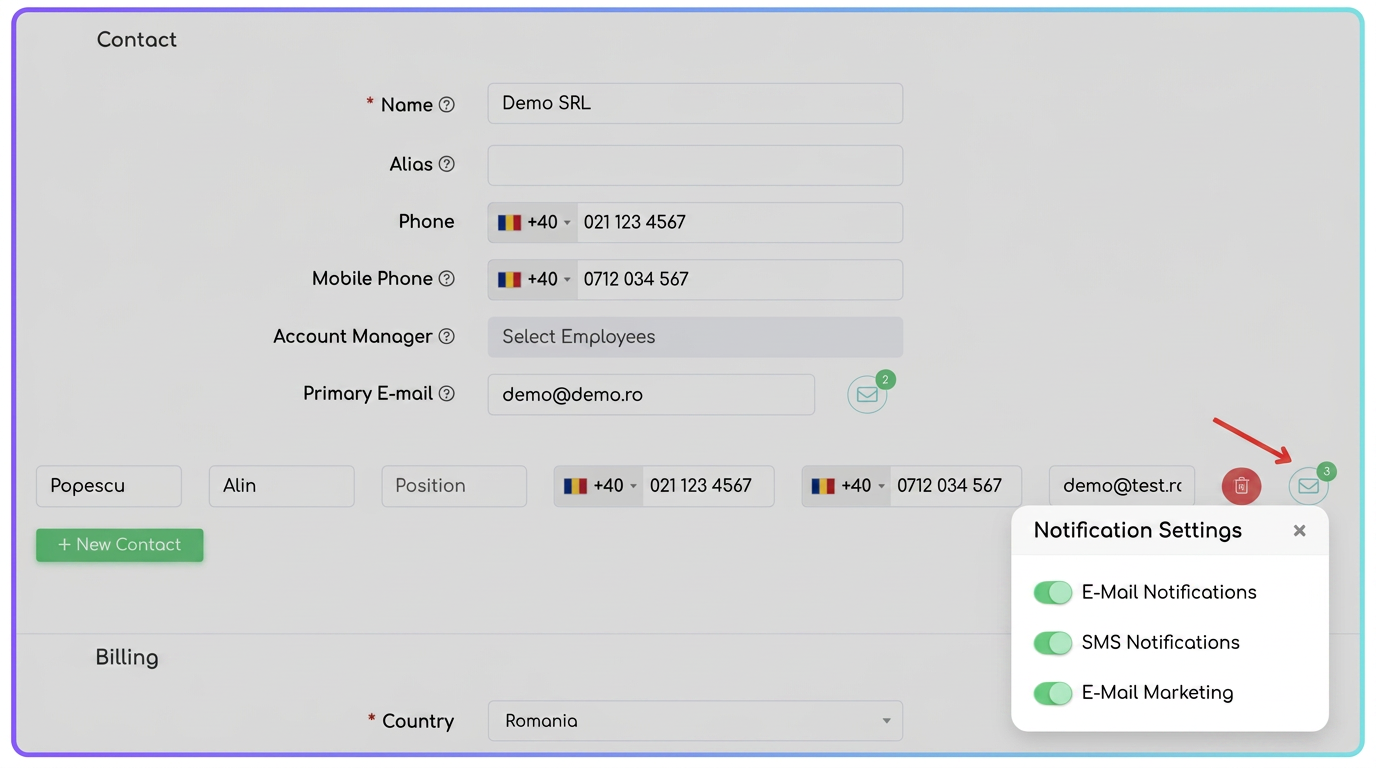
Task: Disable SMS Notifications switch
Action: [1053, 642]
